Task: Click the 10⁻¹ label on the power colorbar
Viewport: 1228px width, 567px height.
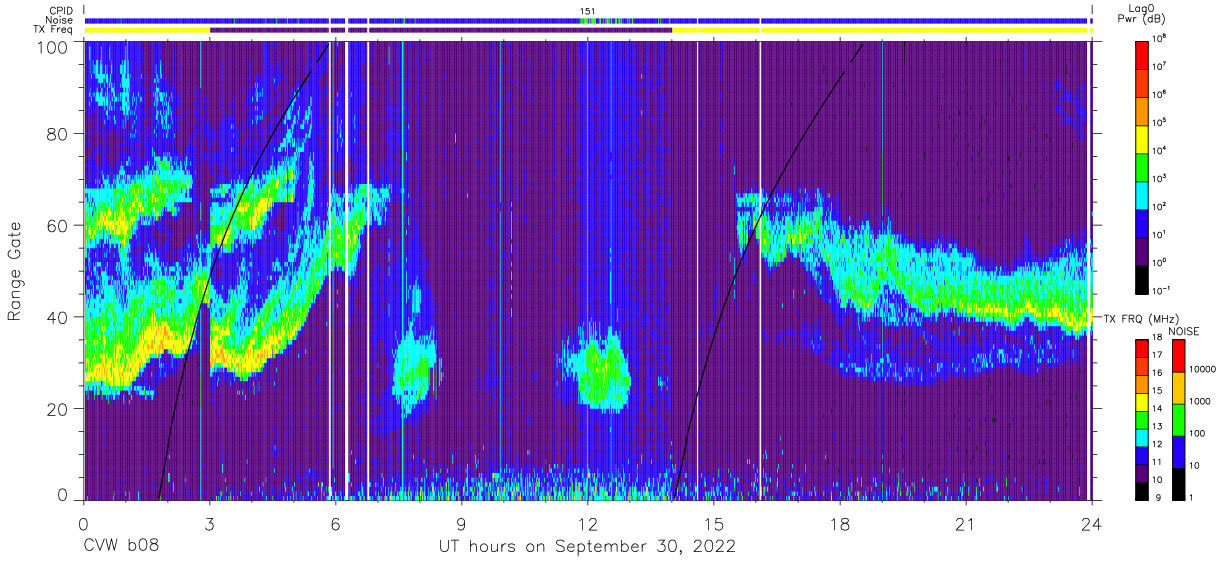Action: point(1162,291)
